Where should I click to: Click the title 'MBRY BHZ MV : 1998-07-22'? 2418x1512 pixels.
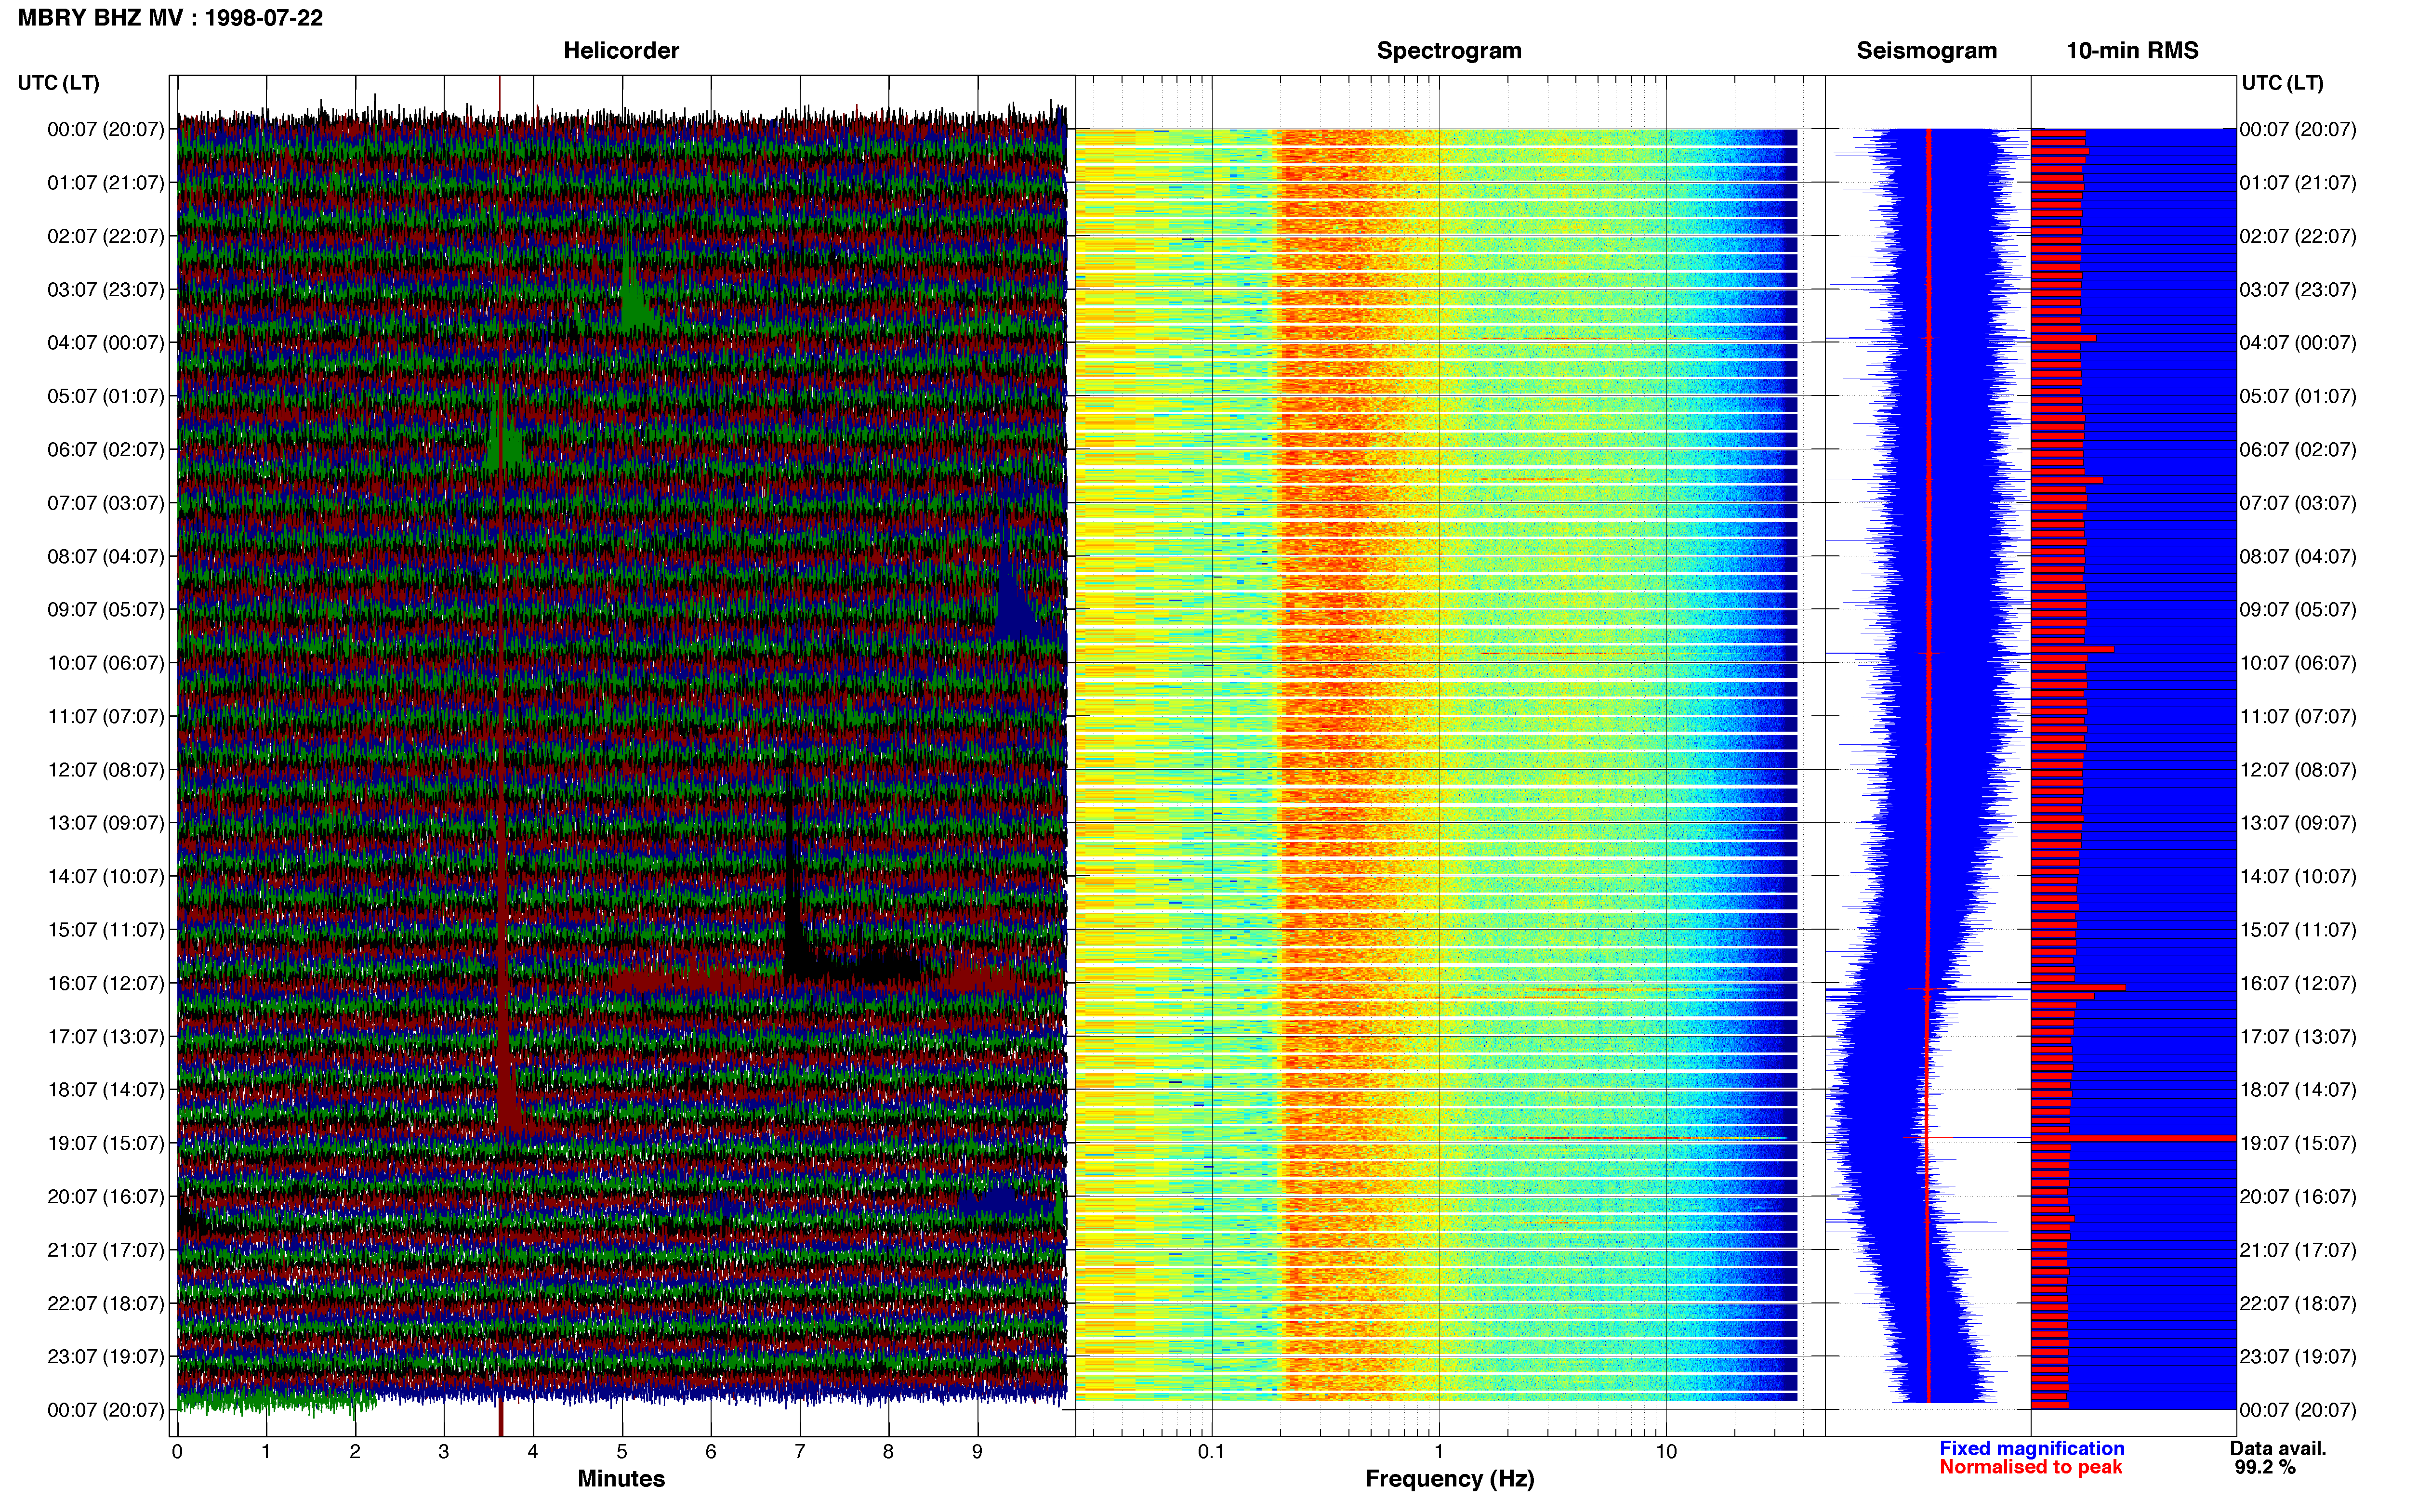pyautogui.click(x=170, y=18)
